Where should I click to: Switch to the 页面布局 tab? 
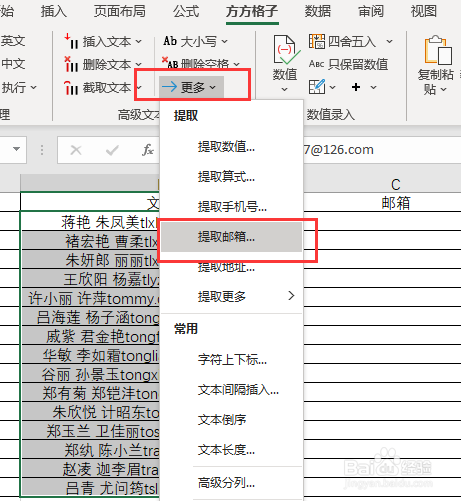click(119, 12)
